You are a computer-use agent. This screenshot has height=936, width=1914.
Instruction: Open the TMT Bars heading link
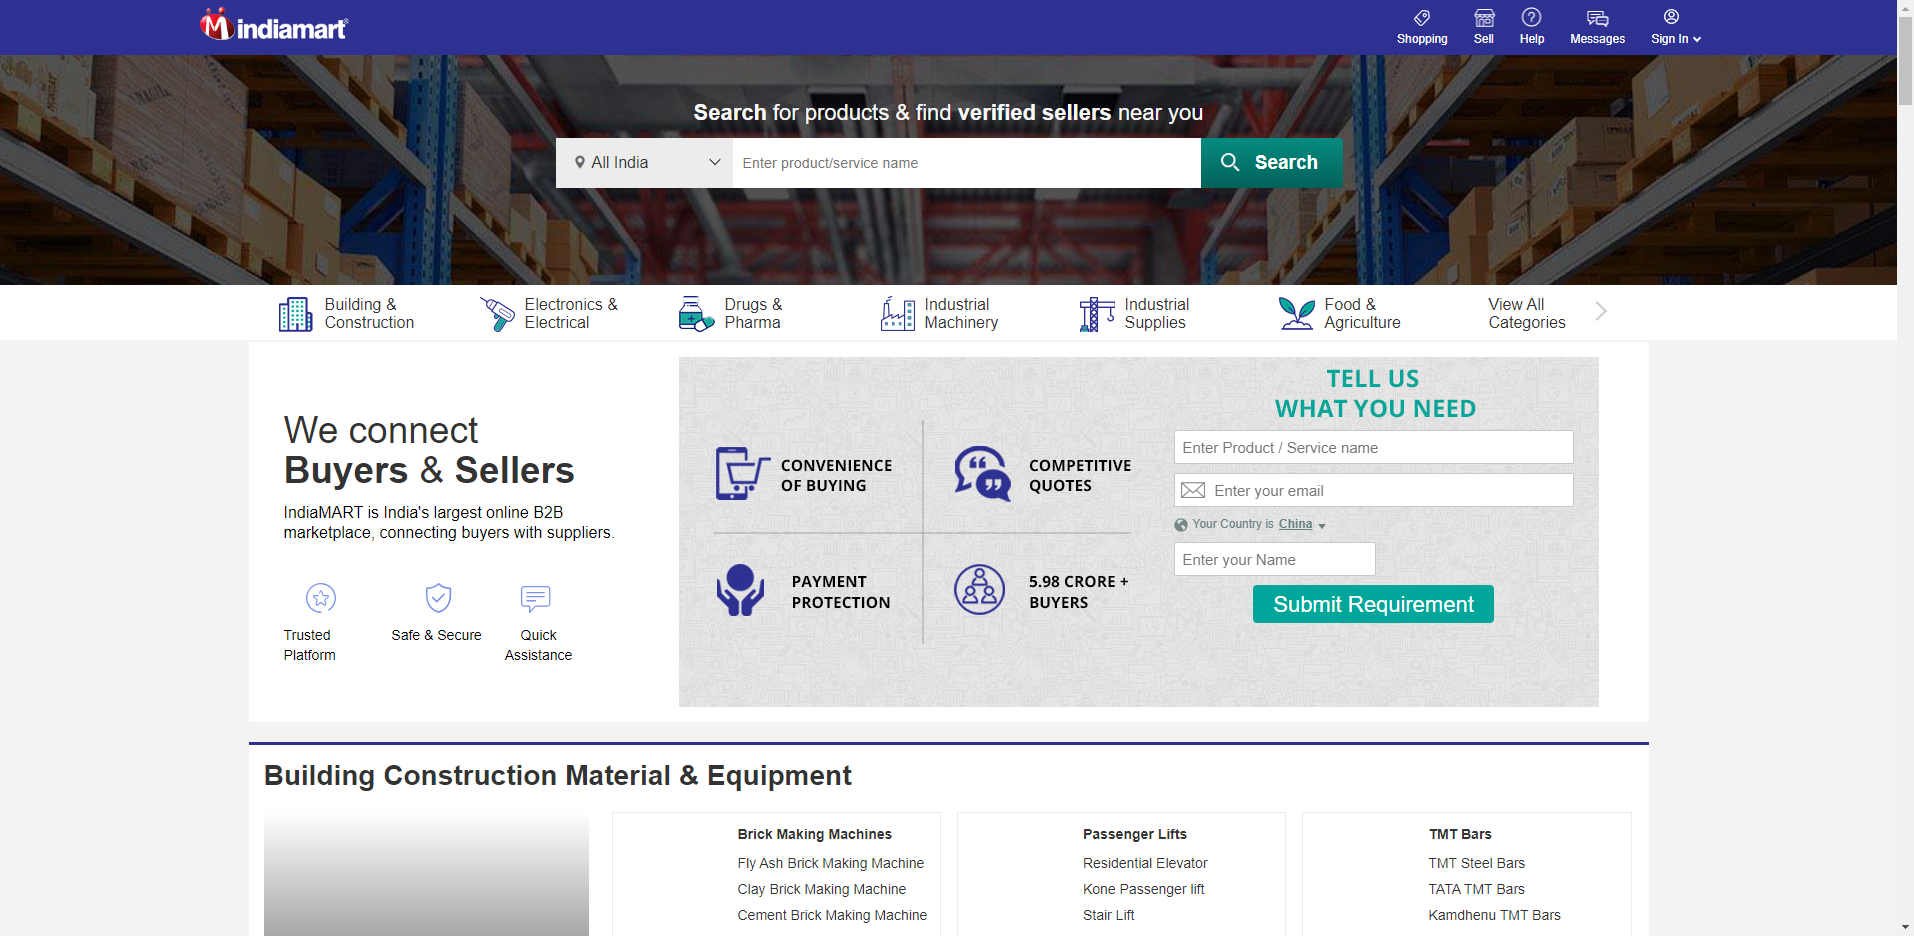click(x=1460, y=834)
